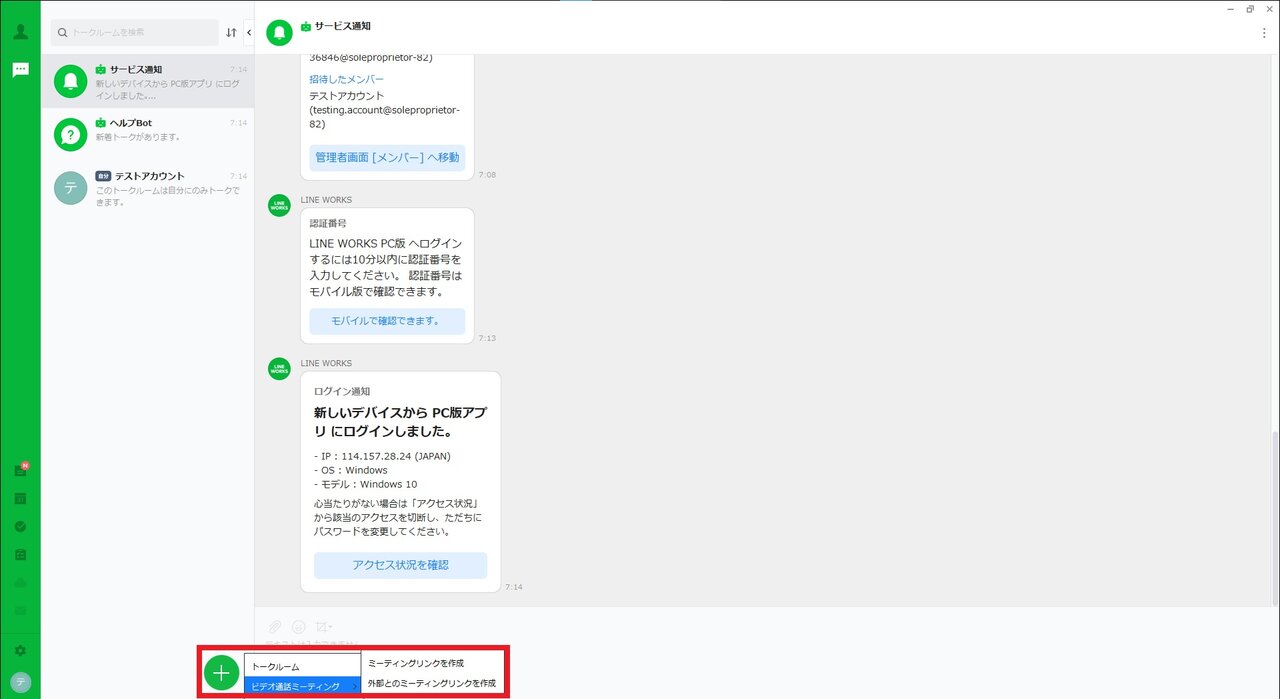The image size is (1280, 699).
Task: Click the アクセス状況を確認 button
Action: click(x=400, y=565)
